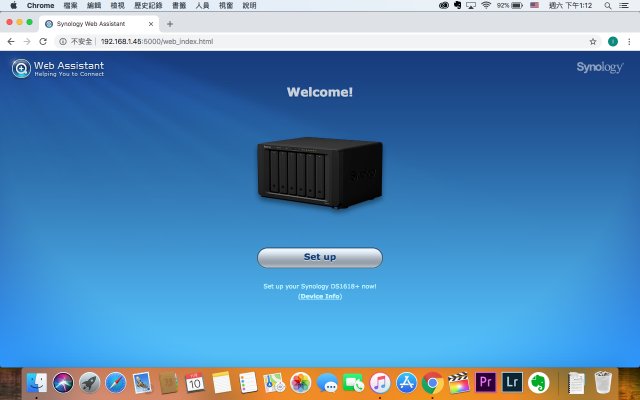The height and width of the screenshot is (400, 640).
Task: Open the document stack in the Dock
Action: [x=576, y=382]
